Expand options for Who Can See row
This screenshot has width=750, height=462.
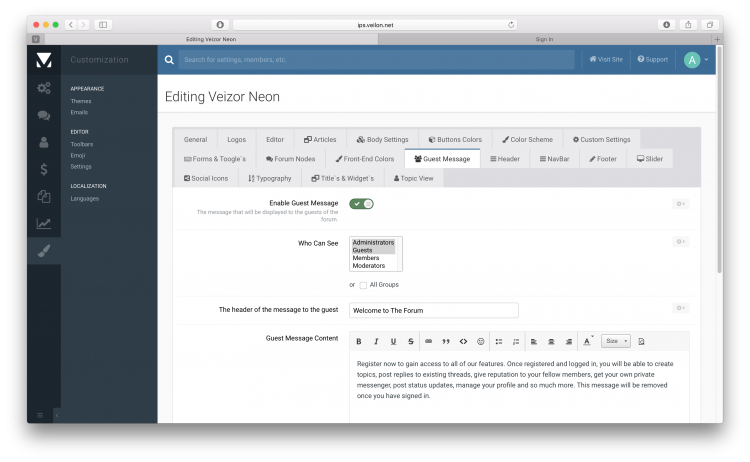pyautogui.click(x=681, y=242)
